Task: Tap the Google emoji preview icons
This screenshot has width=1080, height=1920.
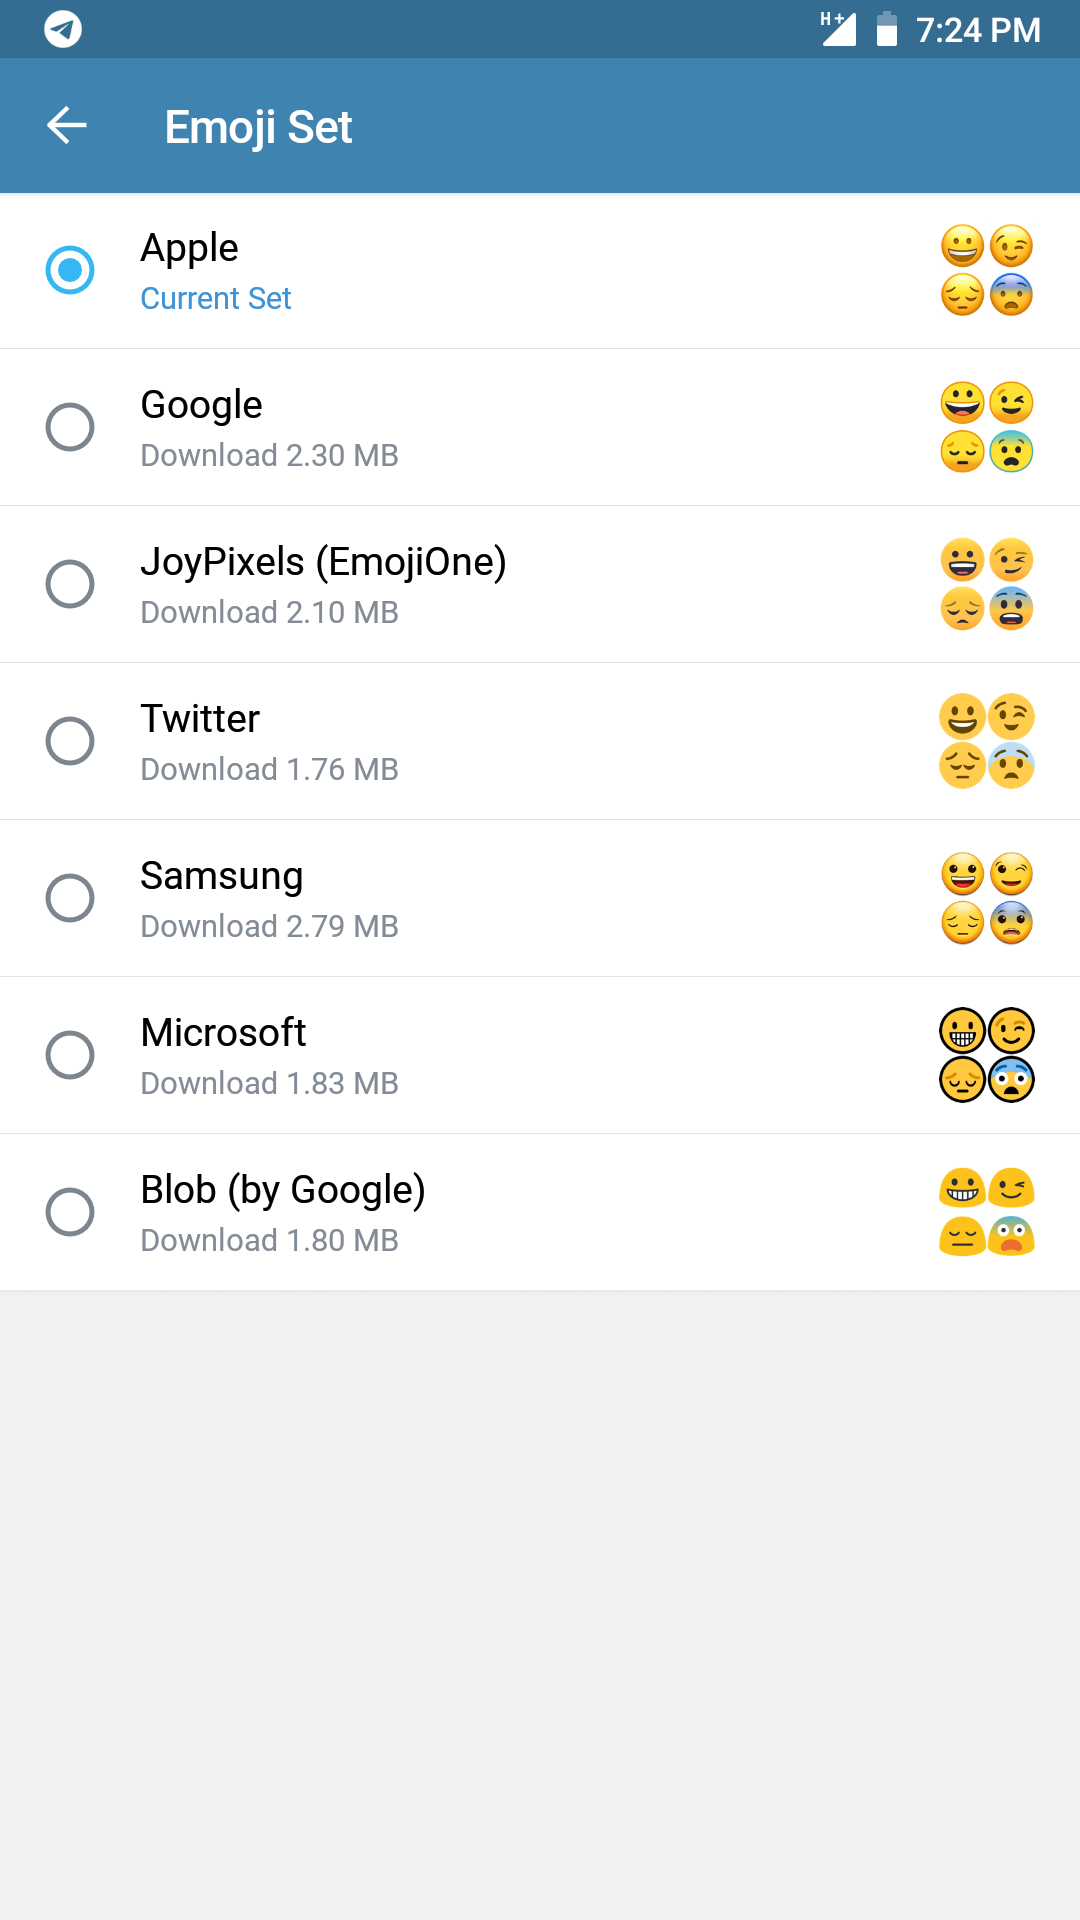Action: [x=986, y=427]
